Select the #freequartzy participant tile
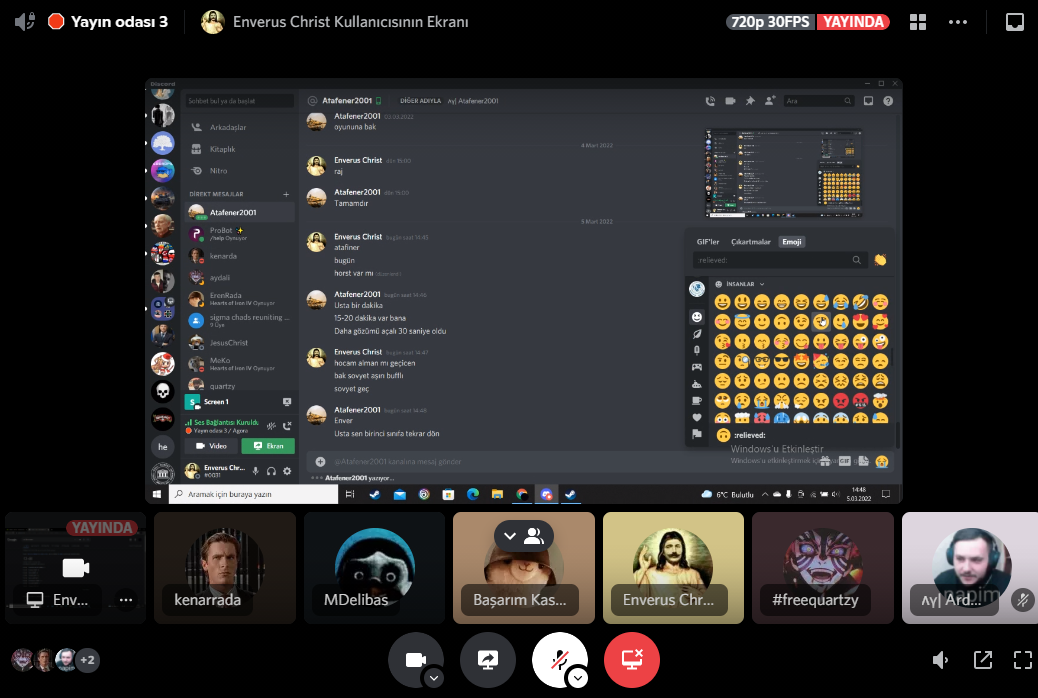This screenshot has height=698, width=1038. 823,568
